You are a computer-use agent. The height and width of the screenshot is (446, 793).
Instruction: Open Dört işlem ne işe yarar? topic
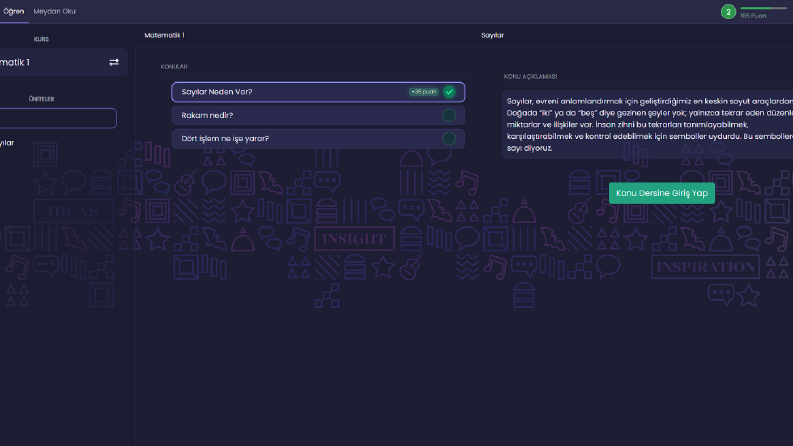318,139
